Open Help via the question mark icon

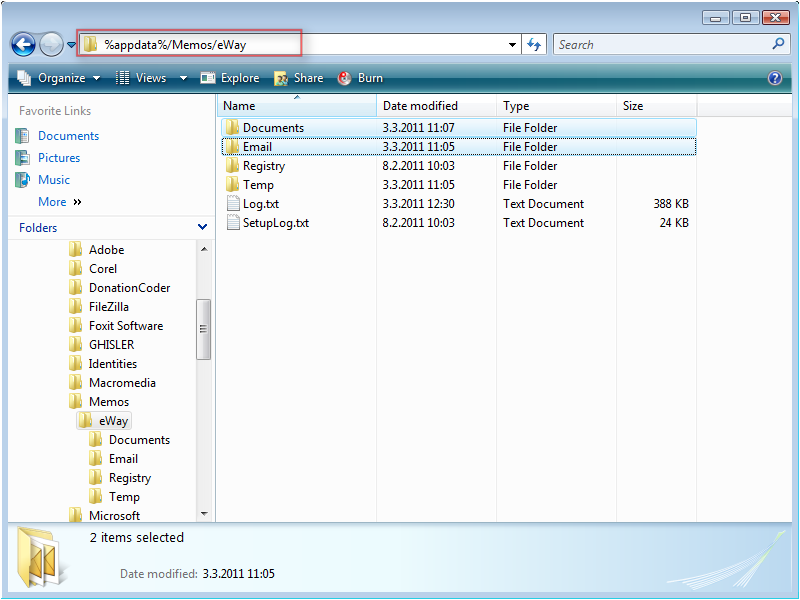pyautogui.click(x=774, y=78)
